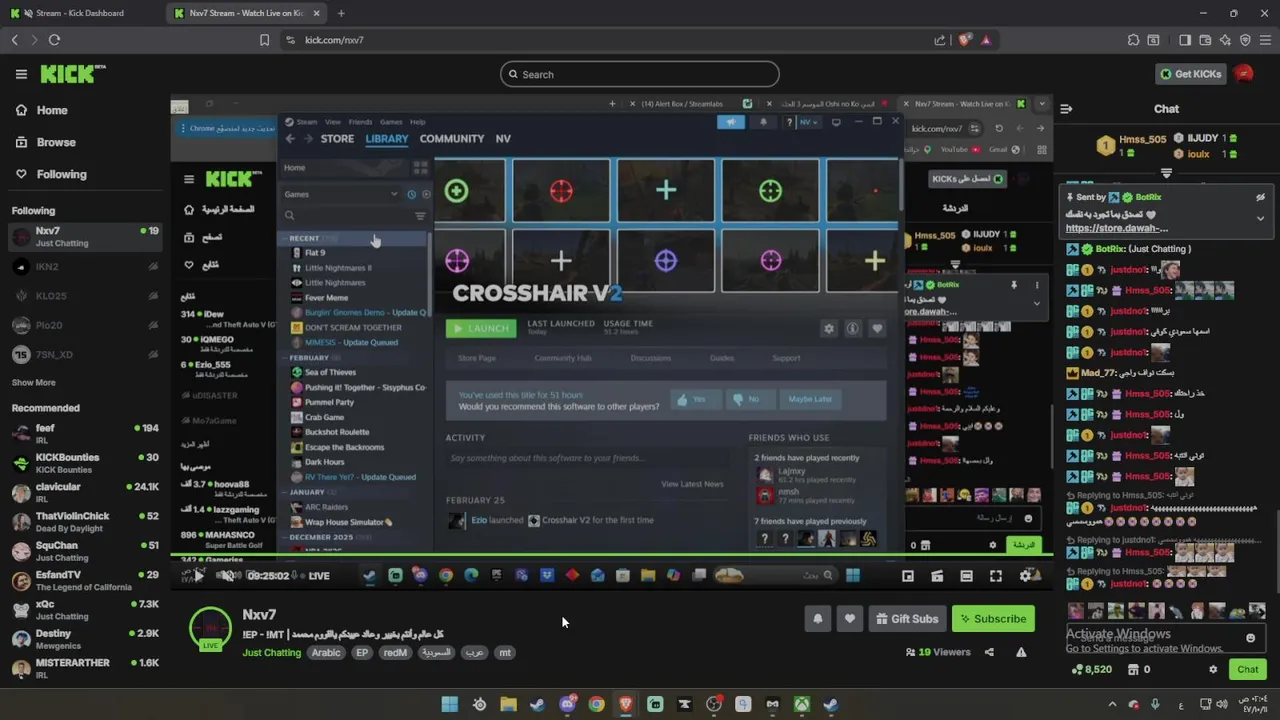Viewport: 1280px width, 720px height.
Task: Open the Just Chatting category link
Action: pyautogui.click(x=271, y=653)
